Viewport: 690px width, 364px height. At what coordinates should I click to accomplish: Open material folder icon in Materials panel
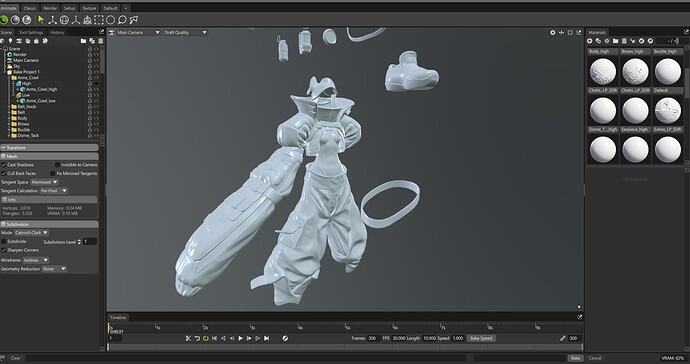coord(616,41)
